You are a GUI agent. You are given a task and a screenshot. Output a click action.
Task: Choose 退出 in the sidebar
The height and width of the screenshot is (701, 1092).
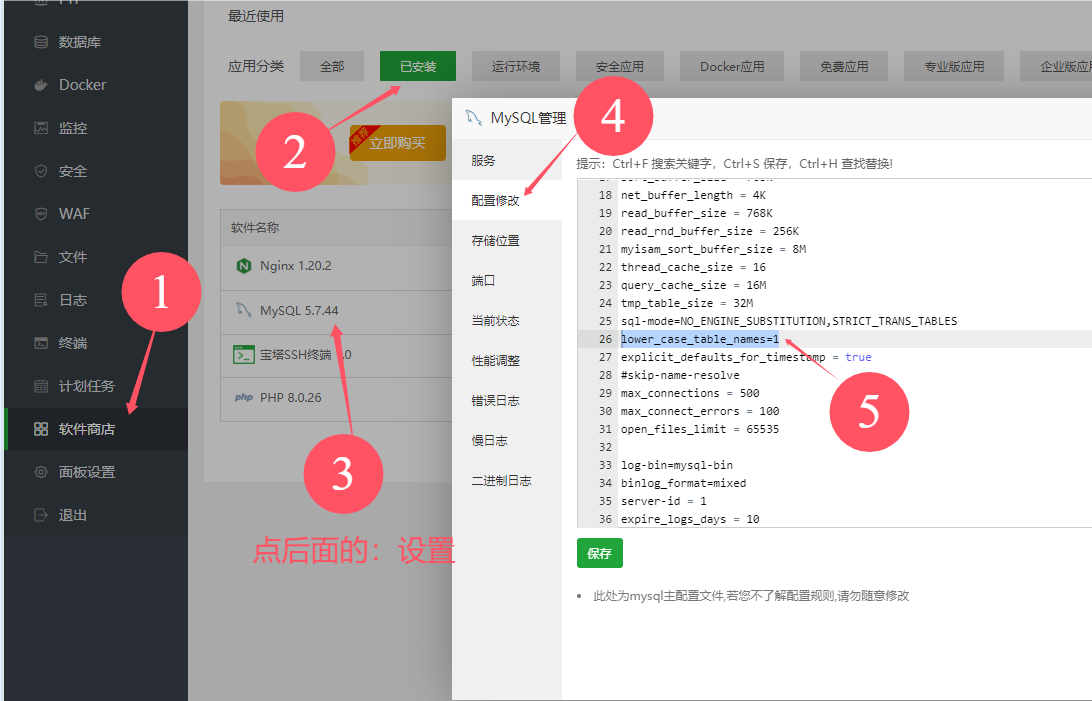[x=72, y=515]
